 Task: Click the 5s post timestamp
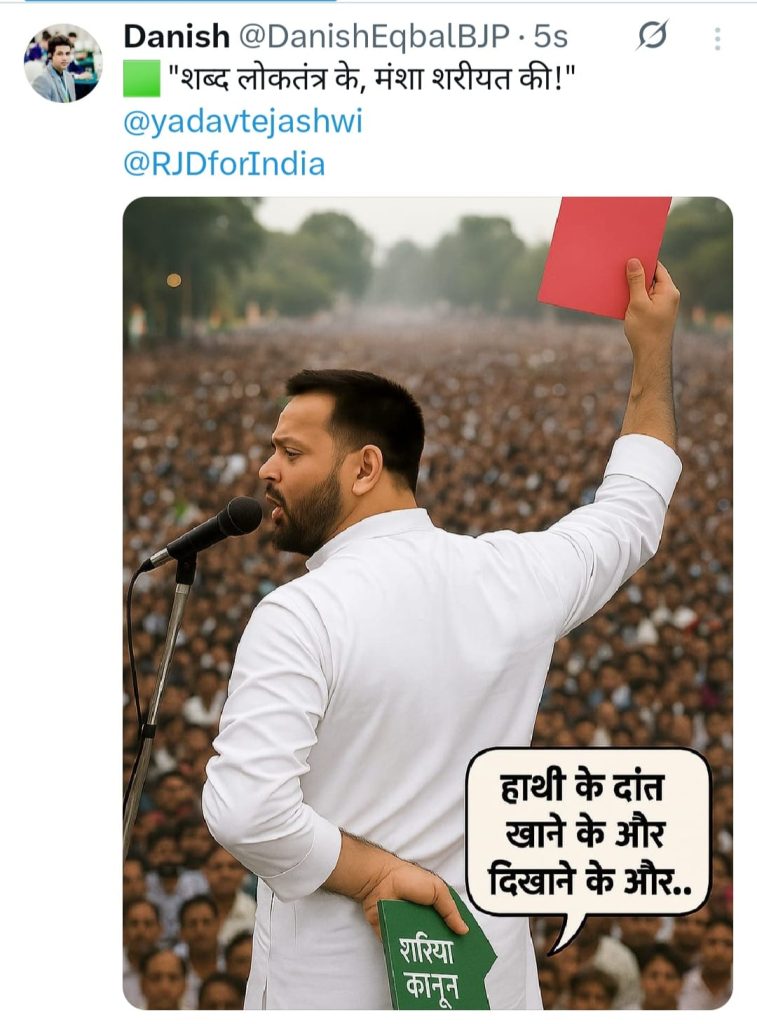coord(551,37)
